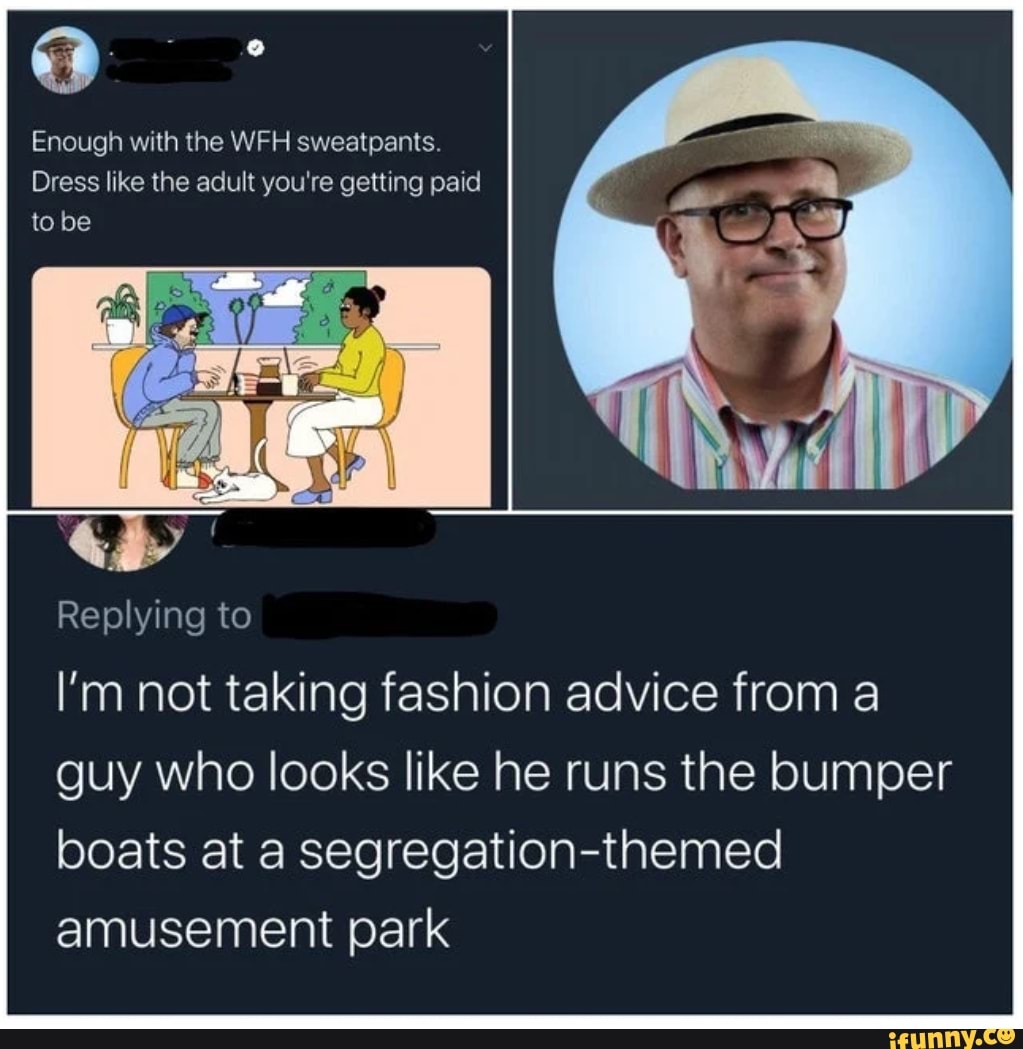Open the tweet author's small profile avatar
Screen dimensions: 1023x1049
click(66, 60)
